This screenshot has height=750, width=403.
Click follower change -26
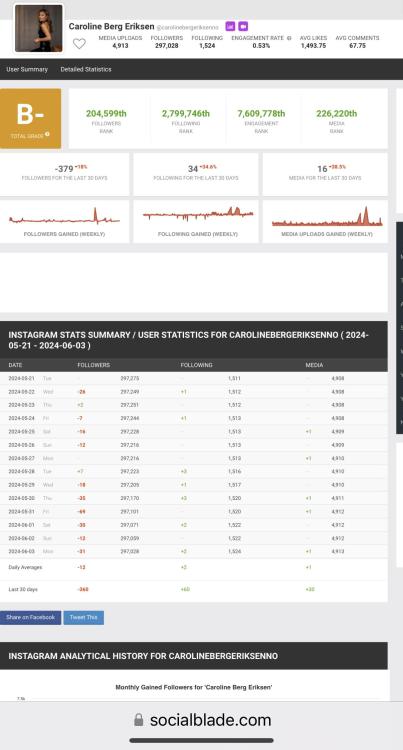(82, 392)
